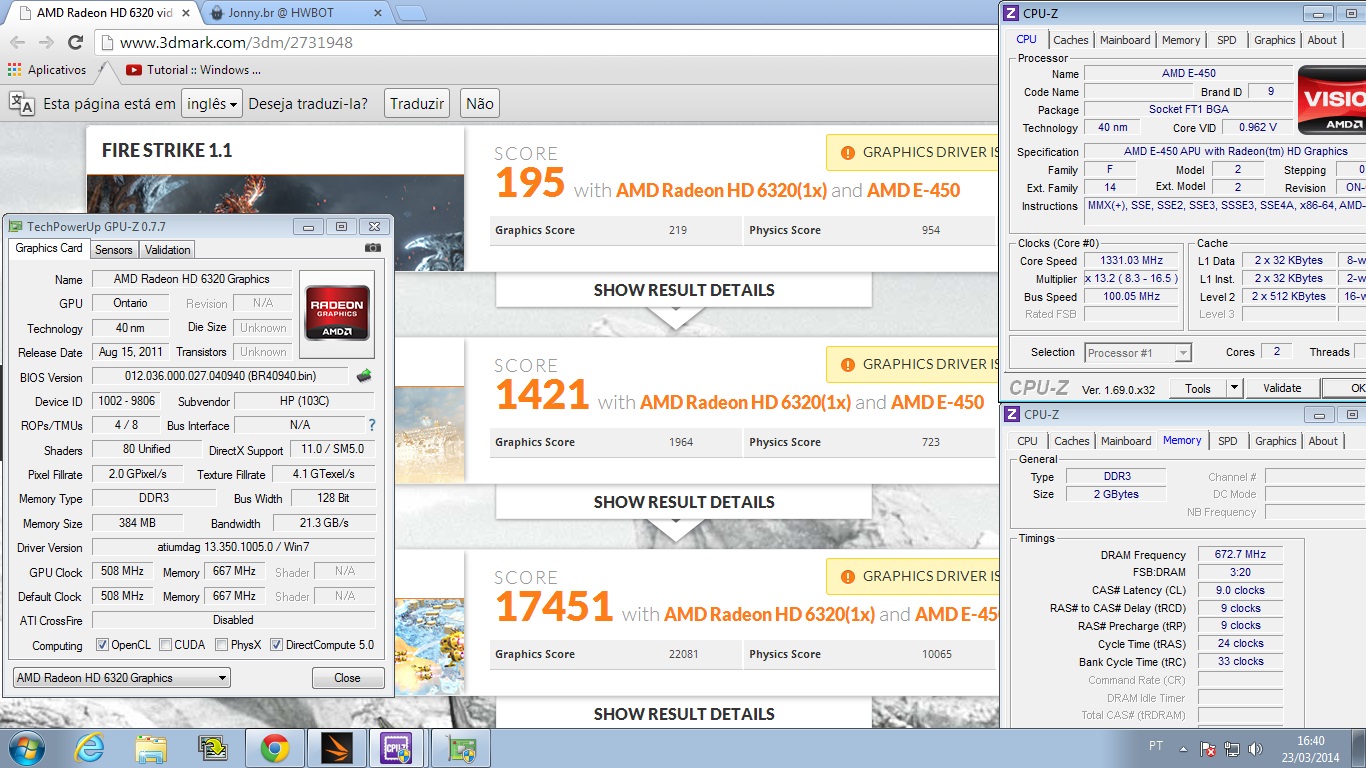The width and height of the screenshot is (1366, 768).
Task: Click the volume tray icon
Action: (1257, 748)
